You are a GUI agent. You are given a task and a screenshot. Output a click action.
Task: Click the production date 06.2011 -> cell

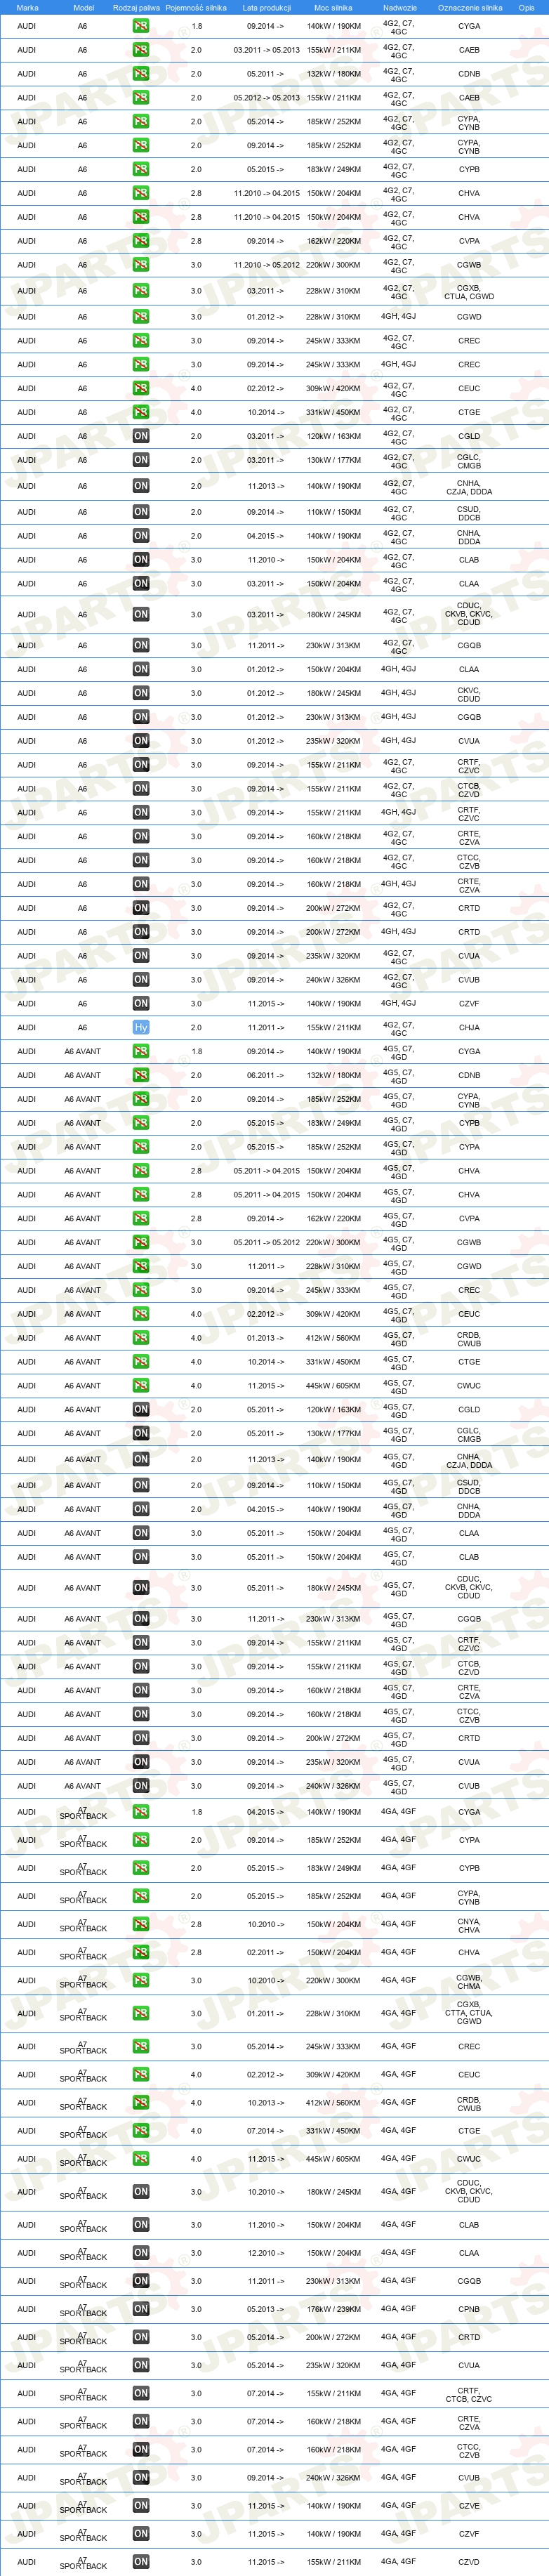coord(265,1076)
